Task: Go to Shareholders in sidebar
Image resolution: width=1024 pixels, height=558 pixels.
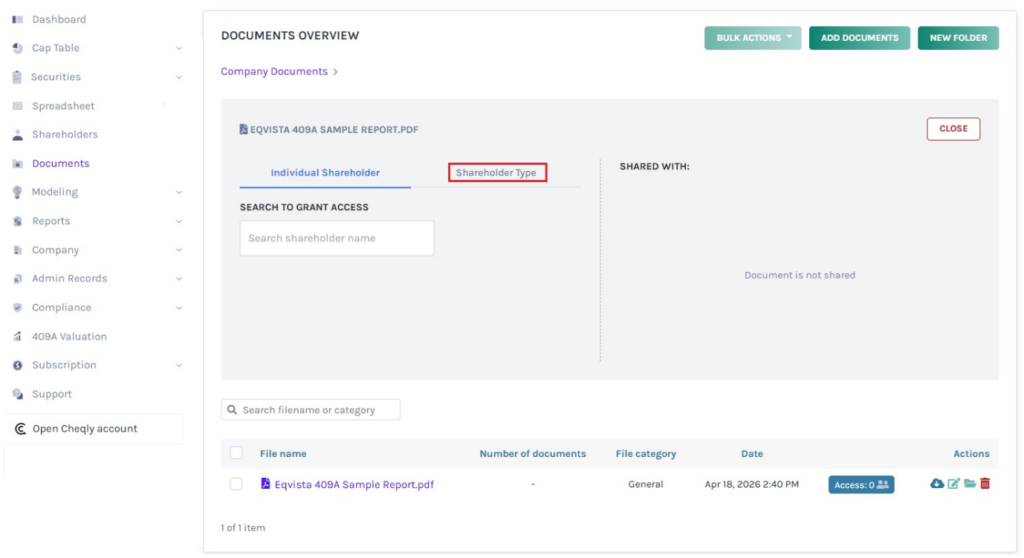Action: point(64,134)
